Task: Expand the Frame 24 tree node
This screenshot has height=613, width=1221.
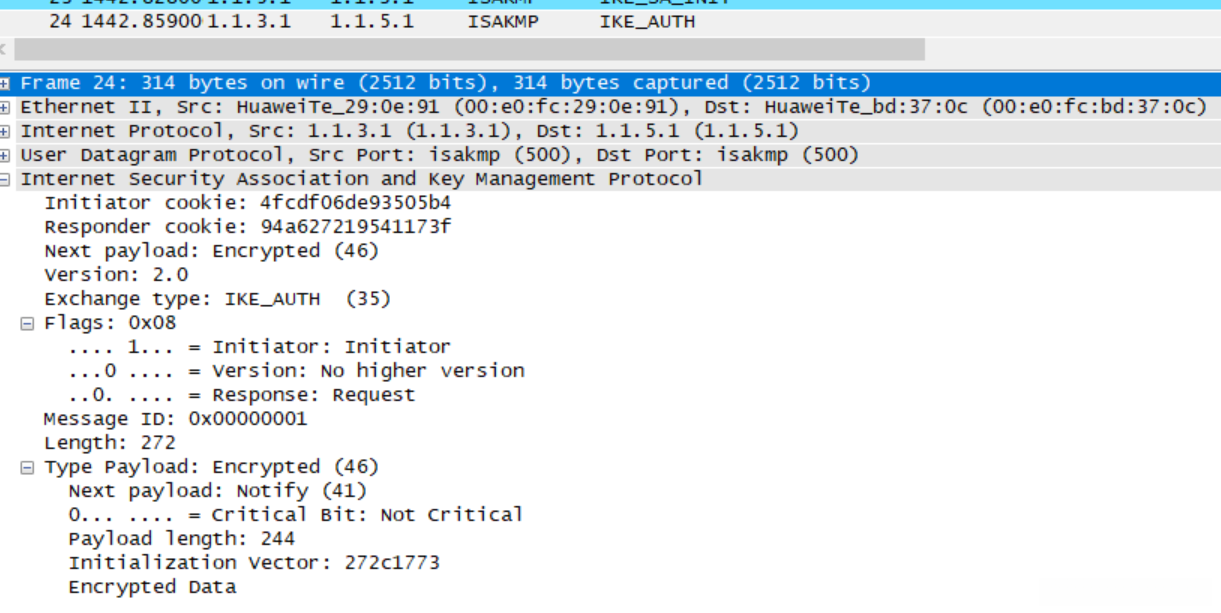Action: pos(6,83)
